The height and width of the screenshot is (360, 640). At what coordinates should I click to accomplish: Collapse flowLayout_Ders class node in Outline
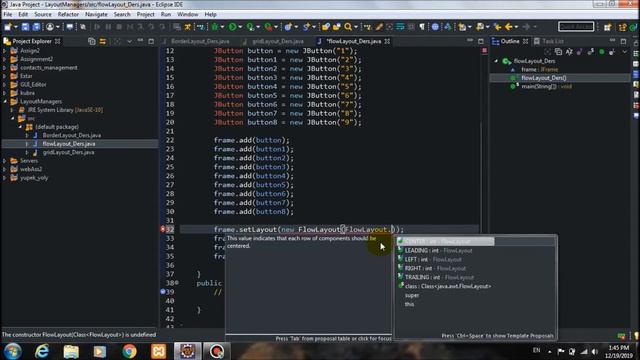click(497, 61)
